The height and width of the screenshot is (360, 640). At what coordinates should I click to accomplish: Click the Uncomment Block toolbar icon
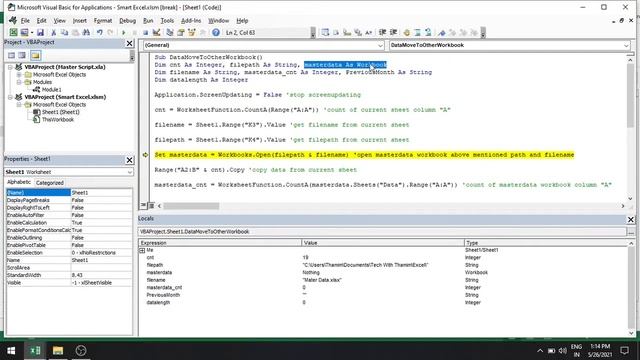428,32
